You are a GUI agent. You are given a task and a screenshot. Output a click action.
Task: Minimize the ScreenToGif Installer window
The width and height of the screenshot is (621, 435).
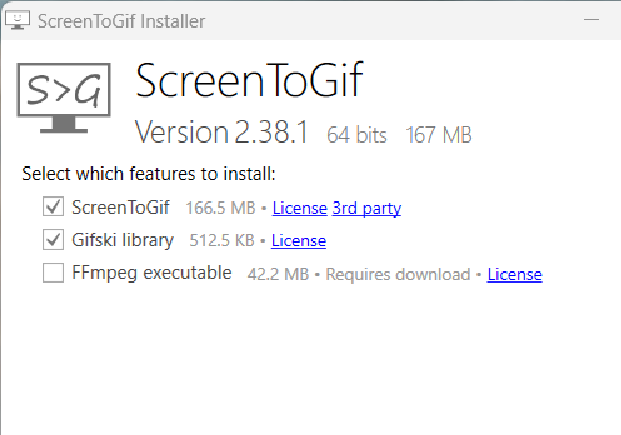click(x=591, y=19)
